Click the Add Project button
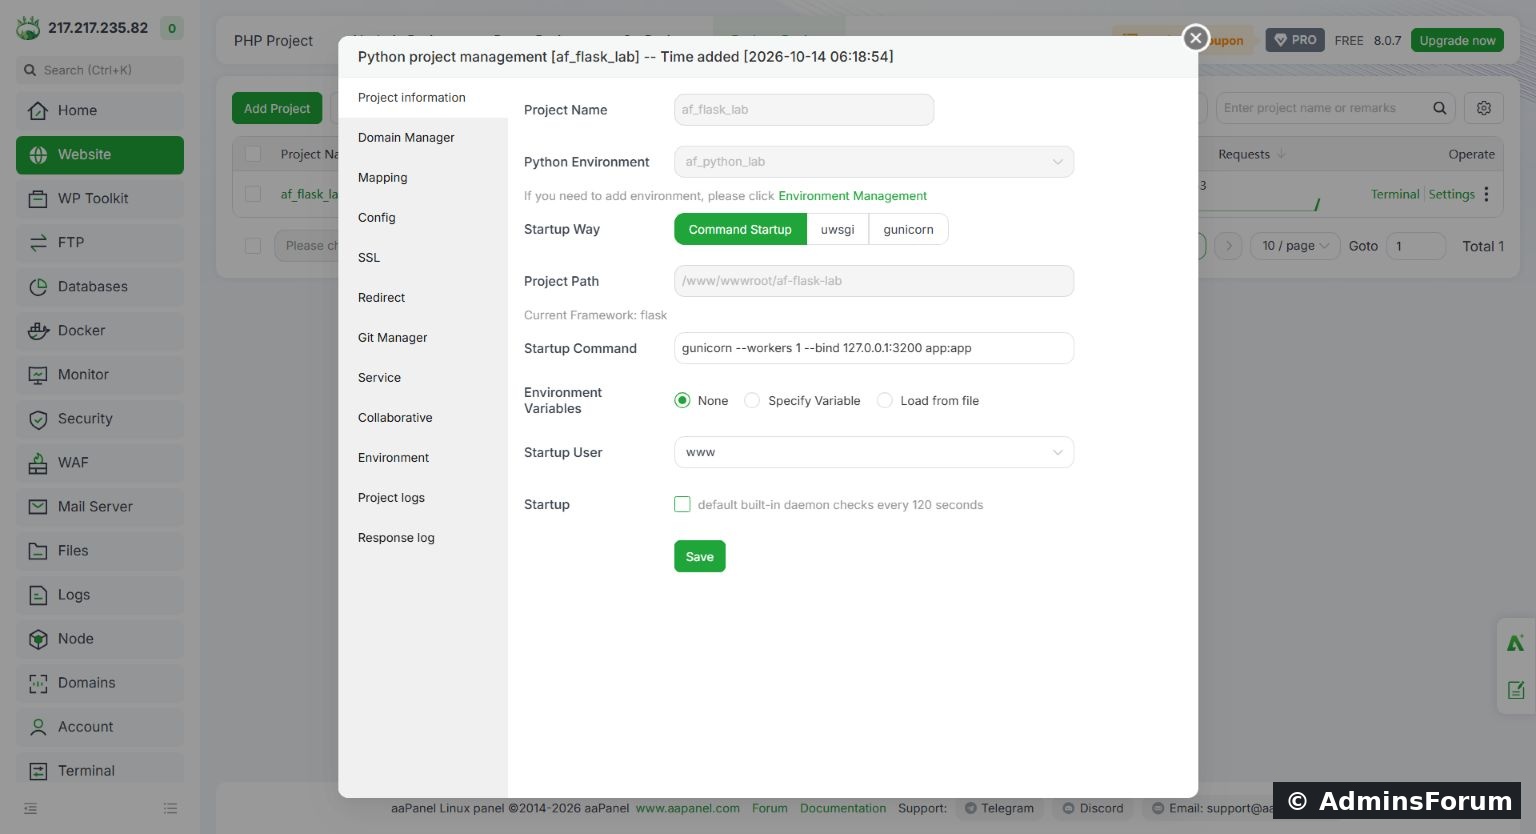Image resolution: width=1536 pixels, height=834 pixels. 277,108
